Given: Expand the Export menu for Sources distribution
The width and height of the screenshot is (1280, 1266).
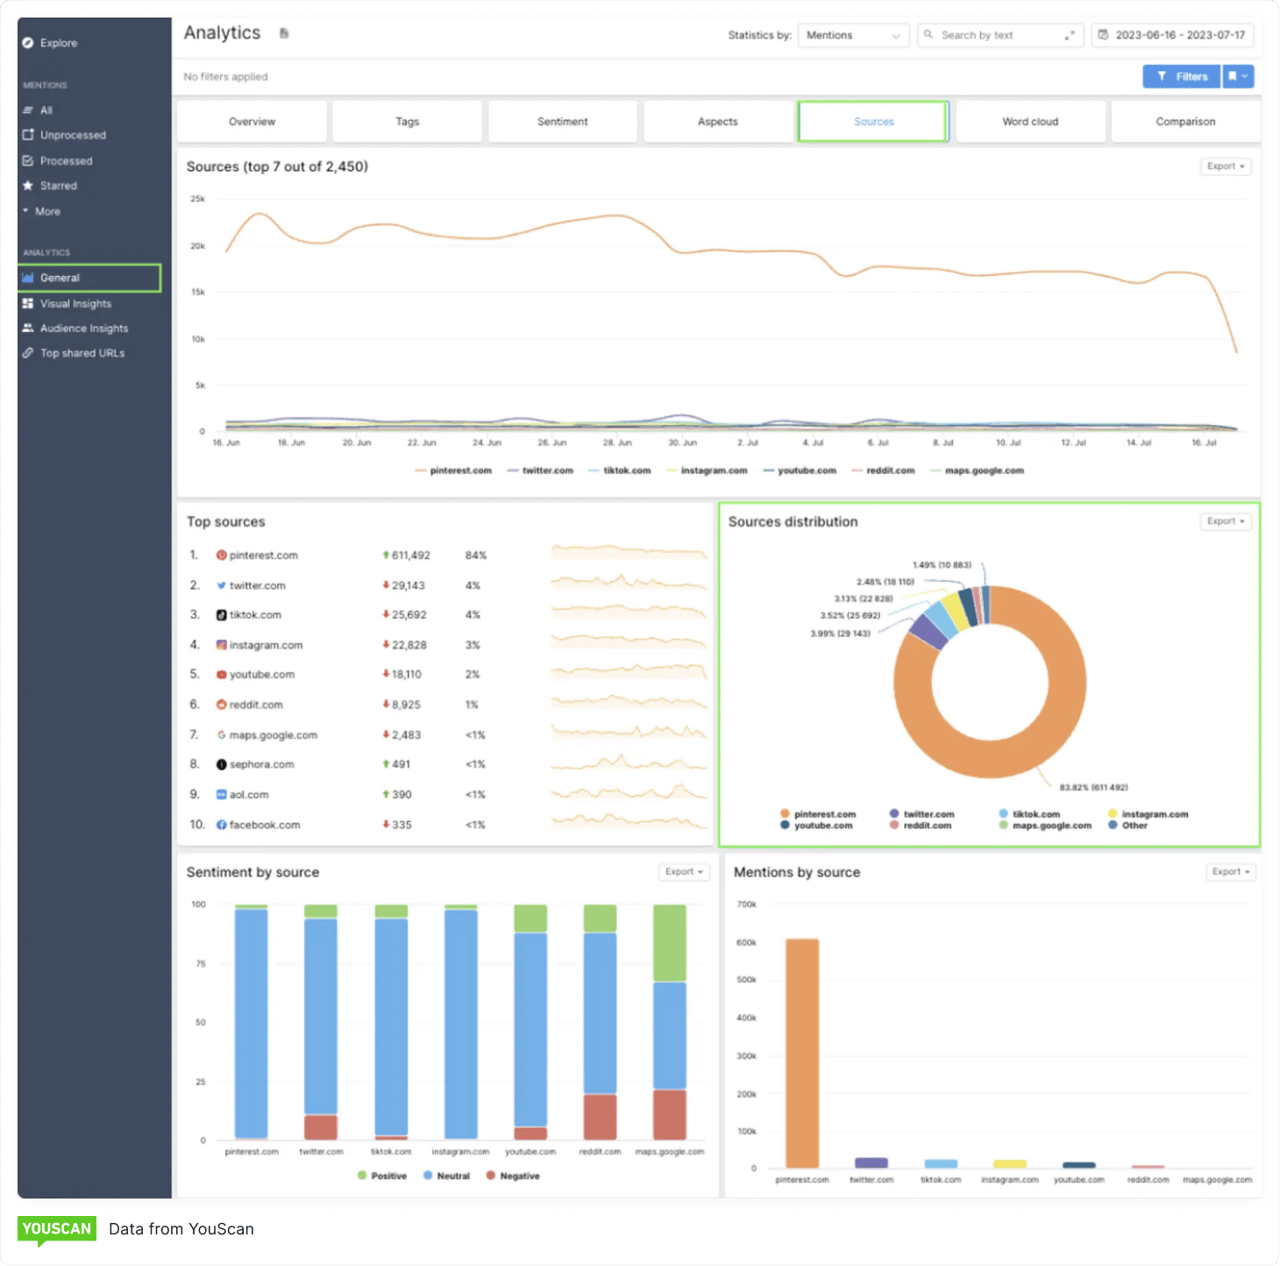Looking at the screenshot, I should (1225, 521).
